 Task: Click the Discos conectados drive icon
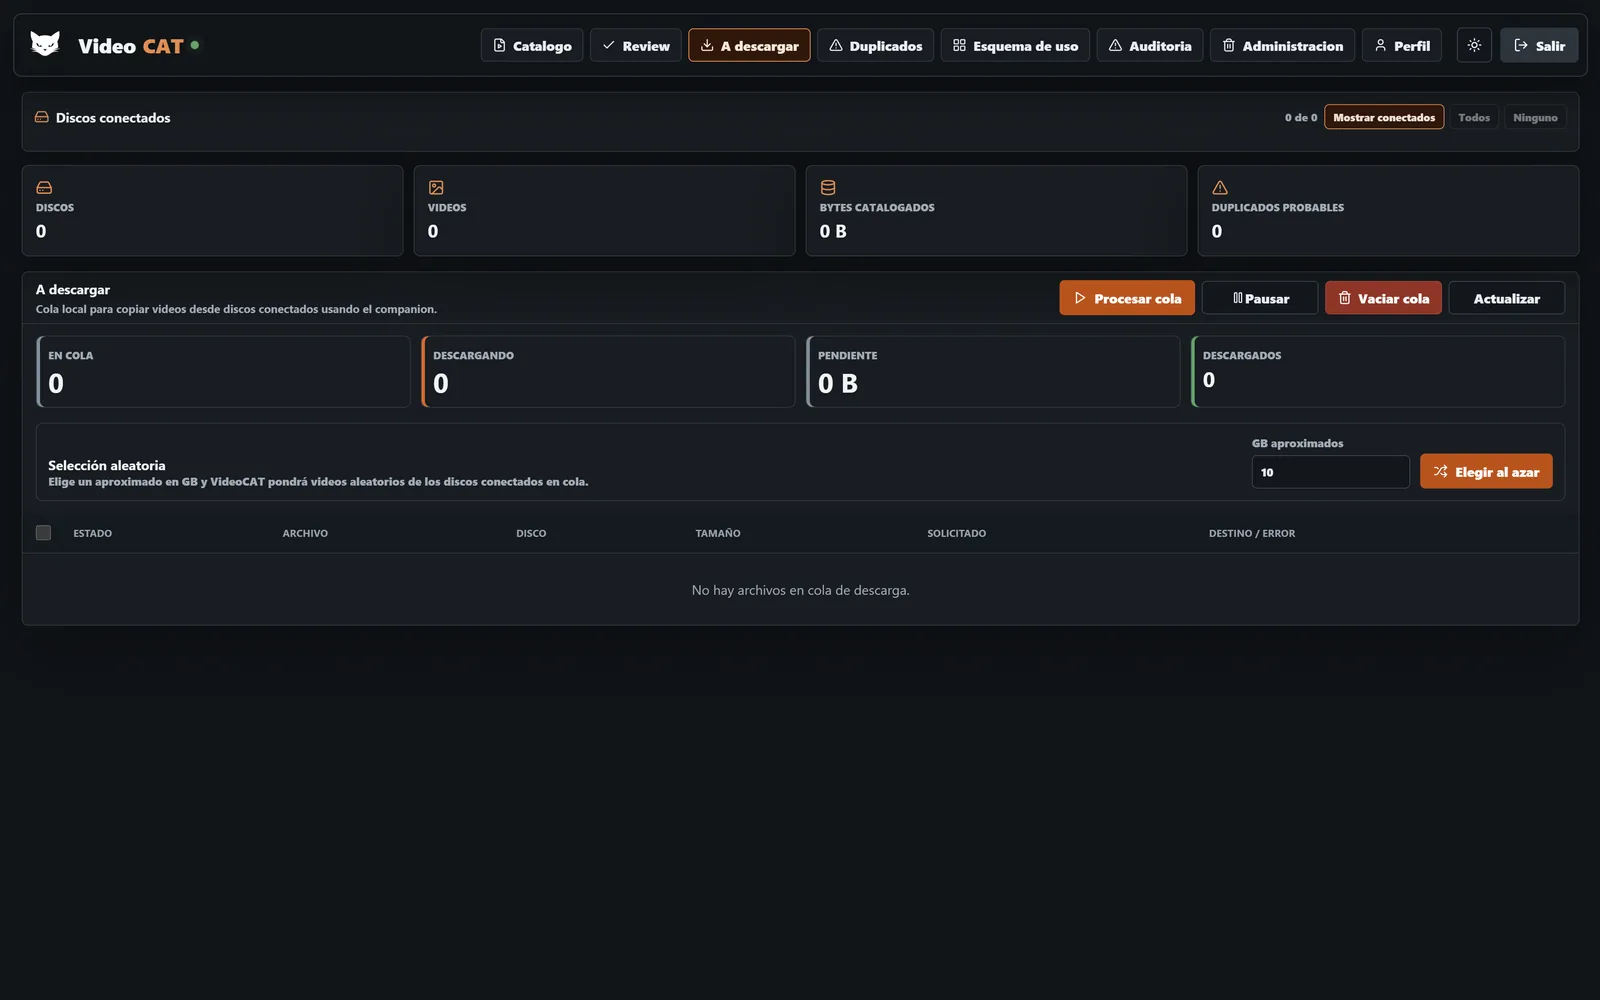(42, 117)
